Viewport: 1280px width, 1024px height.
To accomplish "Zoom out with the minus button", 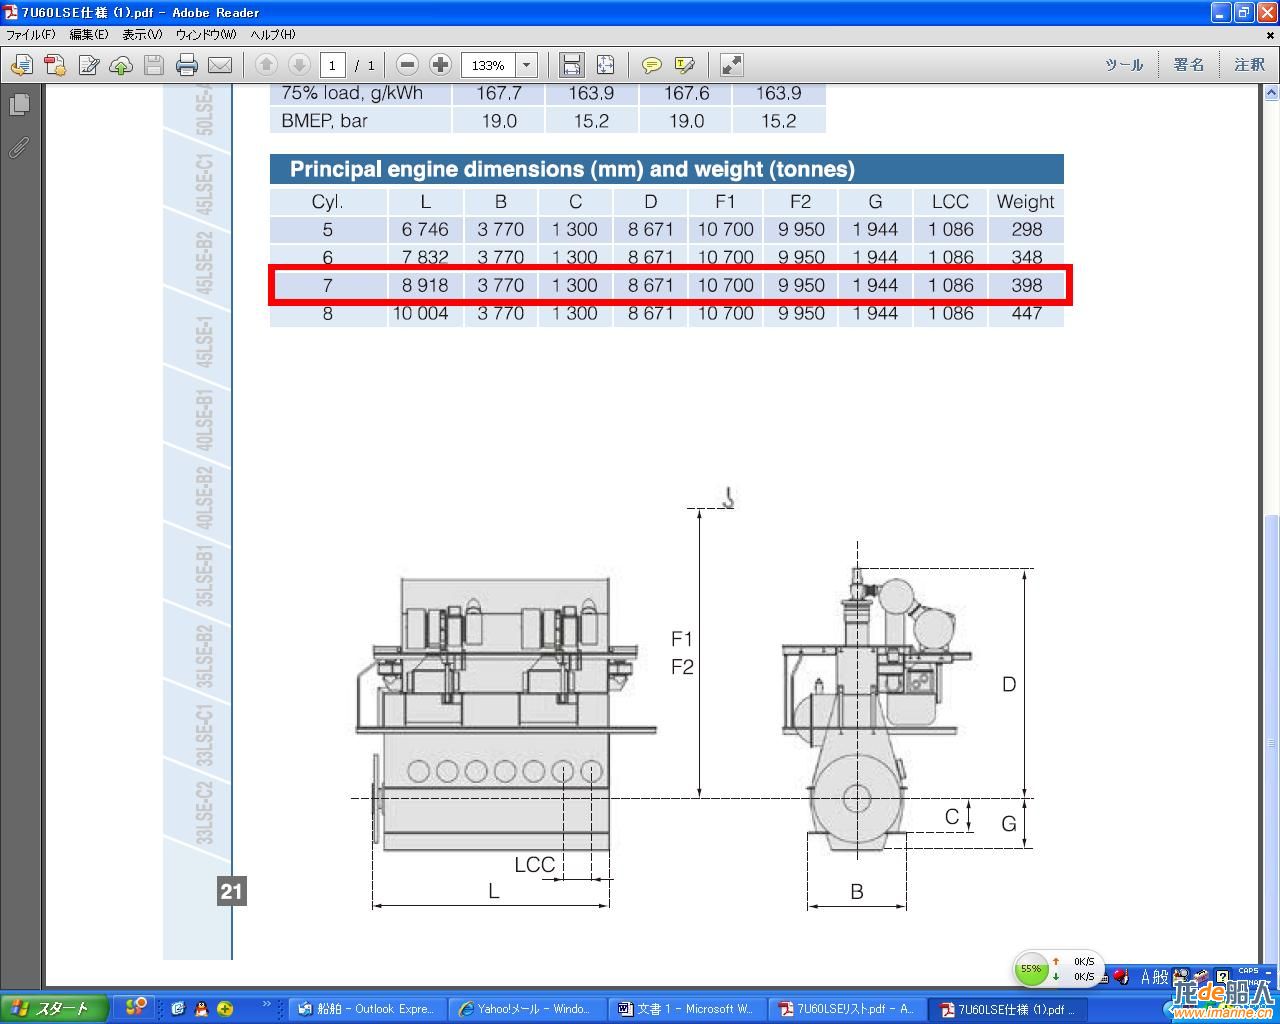I will click(406, 65).
